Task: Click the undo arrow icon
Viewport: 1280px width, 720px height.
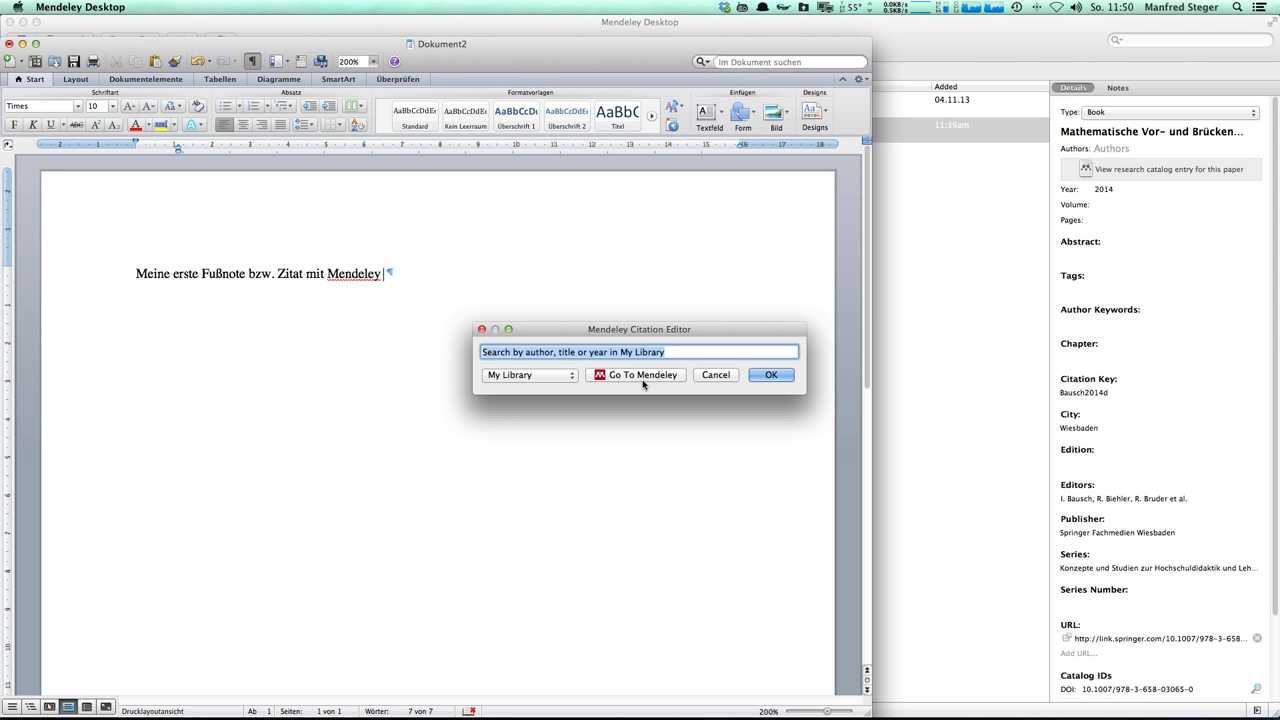Action: pyautogui.click(x=197, y=62)
